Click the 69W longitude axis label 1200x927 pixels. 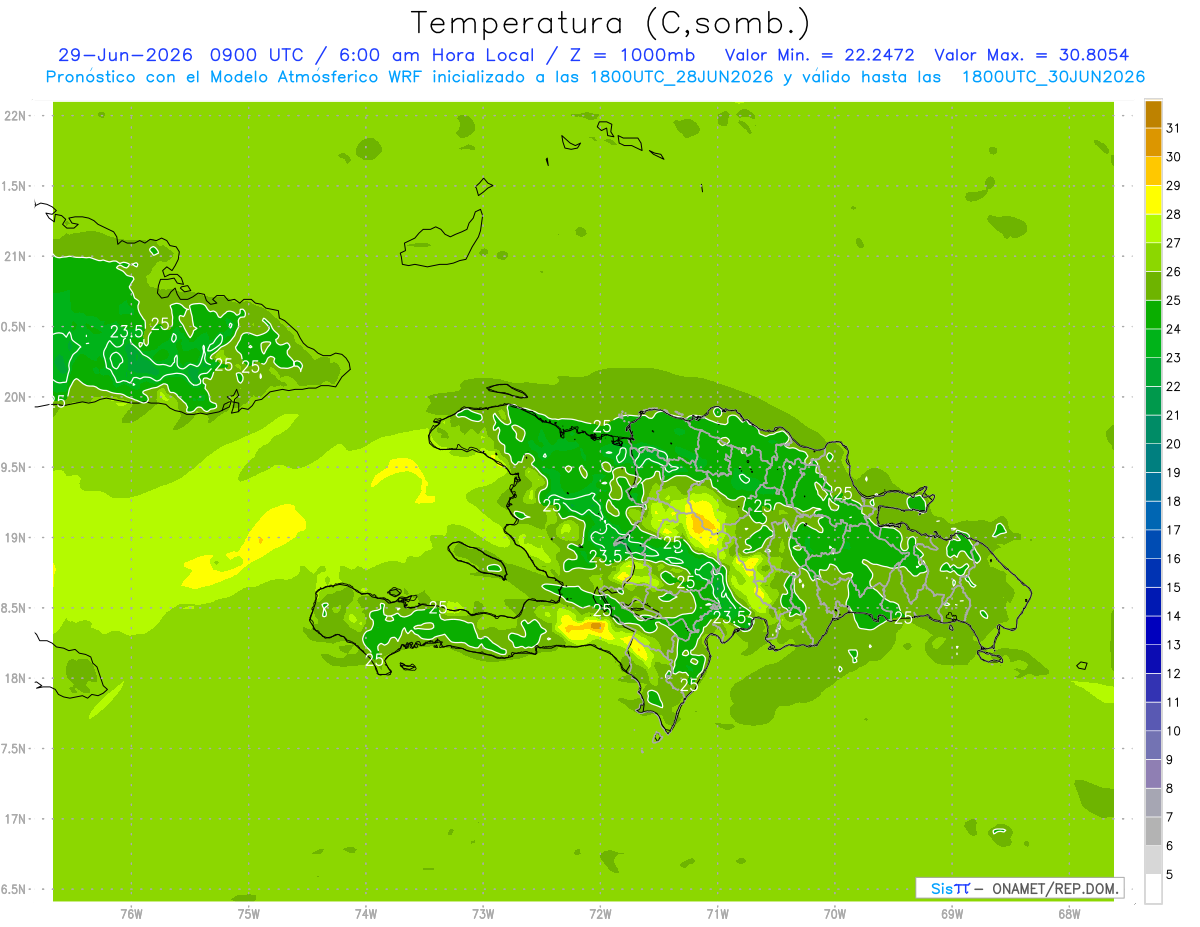(x=952, y=914)
